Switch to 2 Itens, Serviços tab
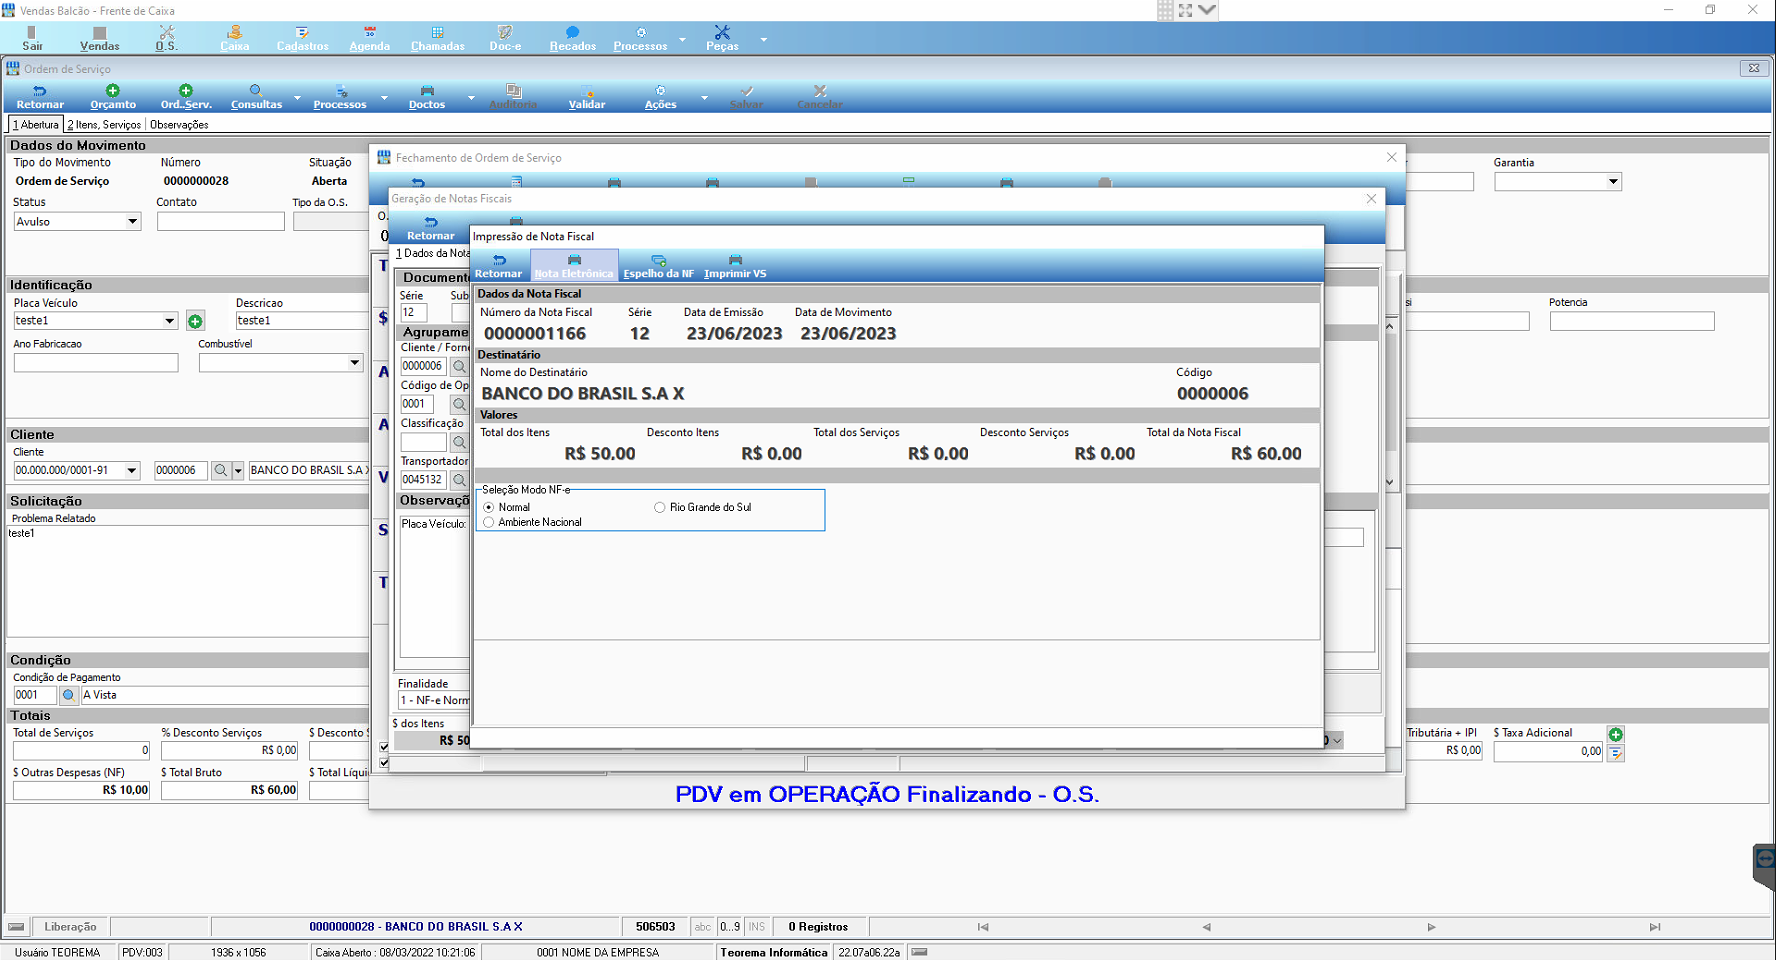Screen dimensions: 1776x960 [104, 125]
